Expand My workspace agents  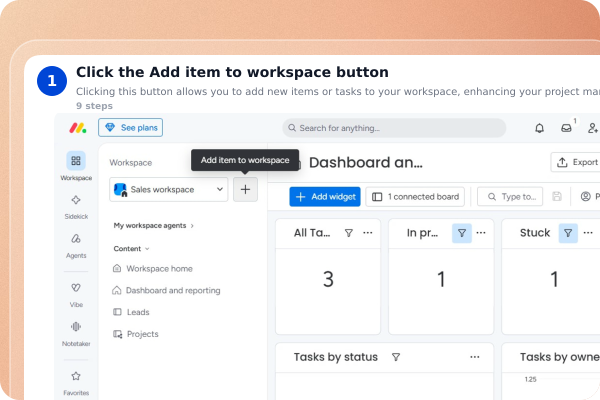[x=154, y=225]
